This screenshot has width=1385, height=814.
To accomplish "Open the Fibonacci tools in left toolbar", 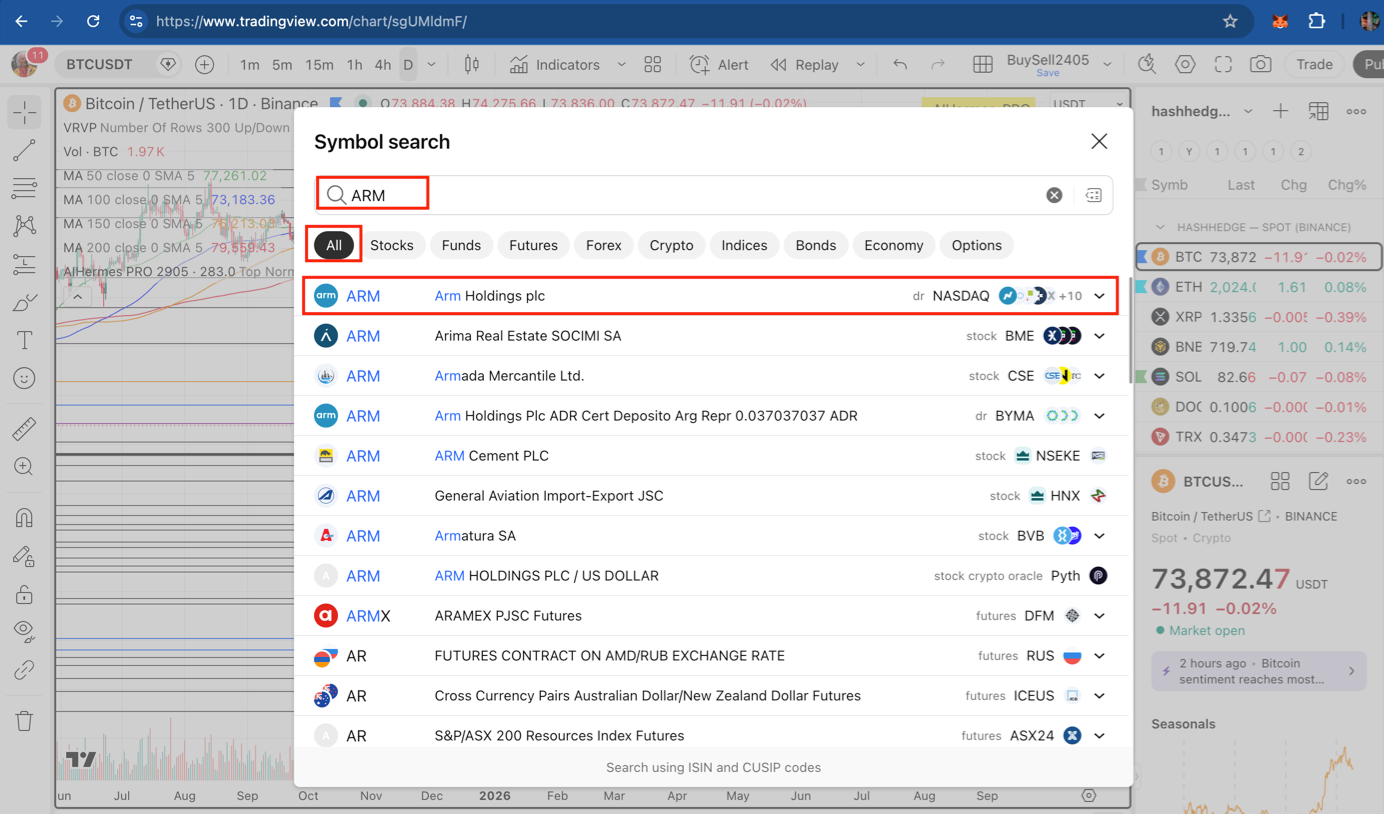I will pyautogui.click(x=24, y=188).
